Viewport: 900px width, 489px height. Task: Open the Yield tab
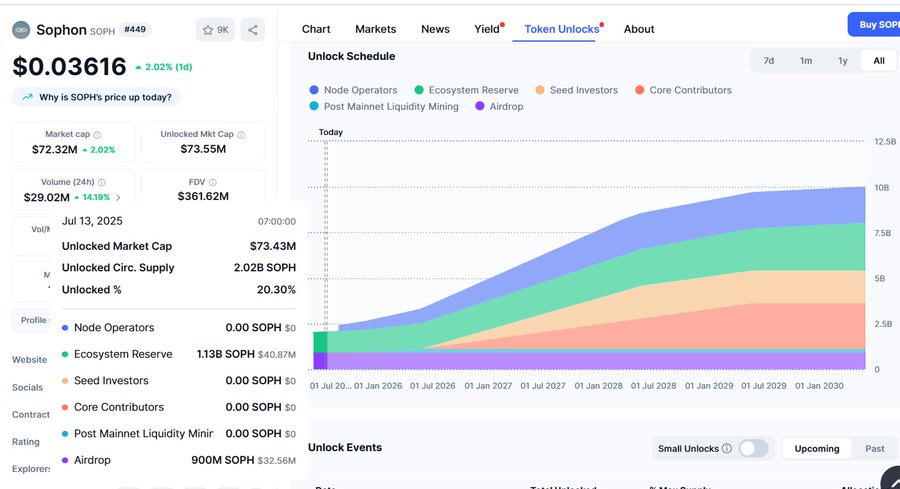coord(487,29)
